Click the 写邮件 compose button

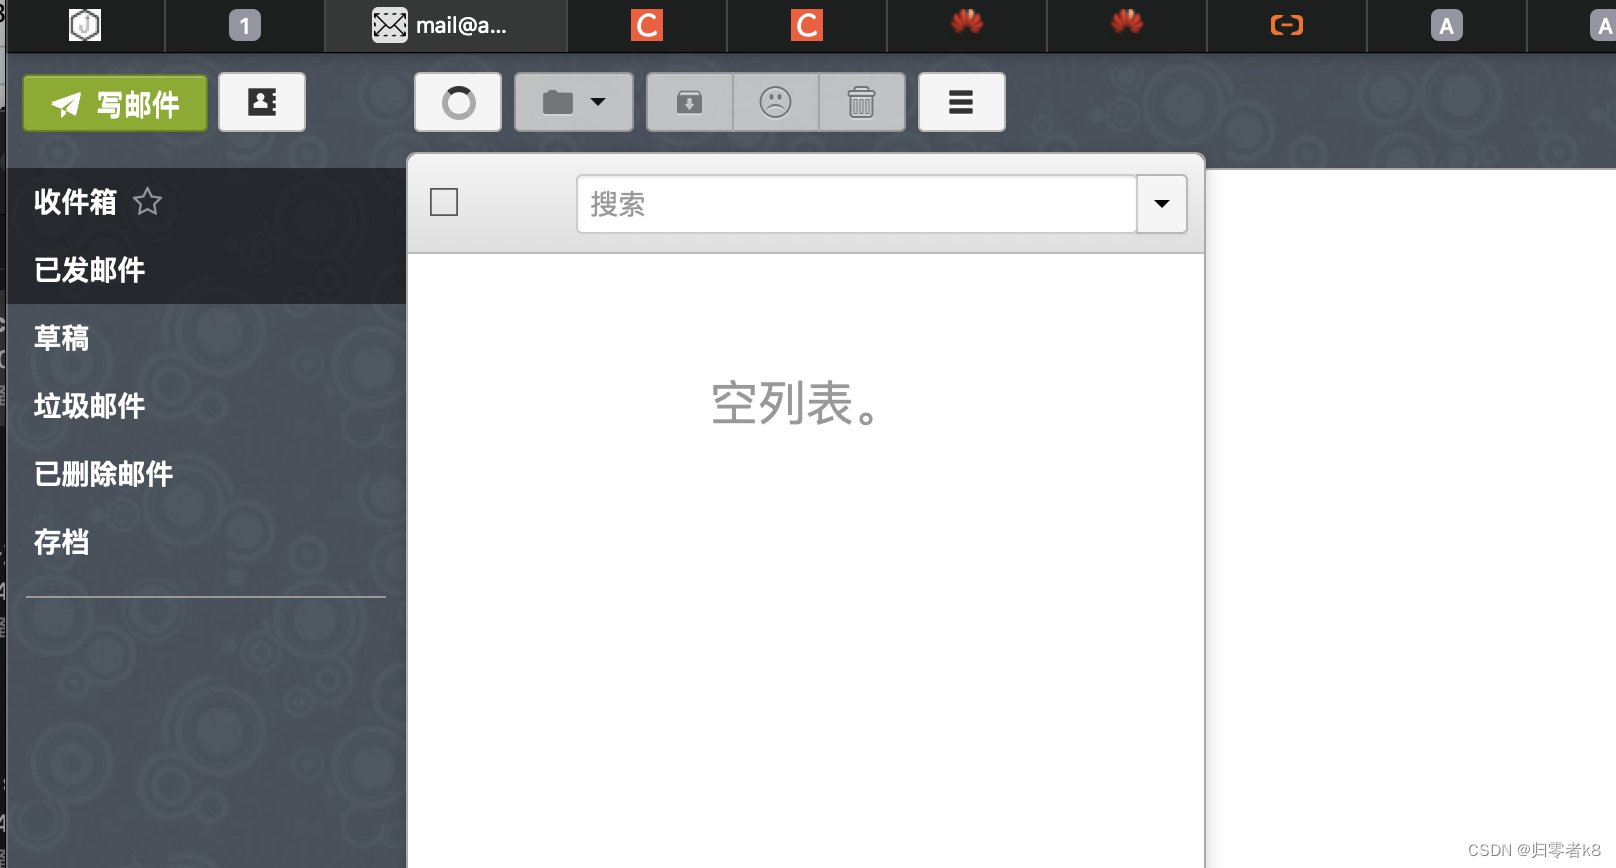point(115,103)
